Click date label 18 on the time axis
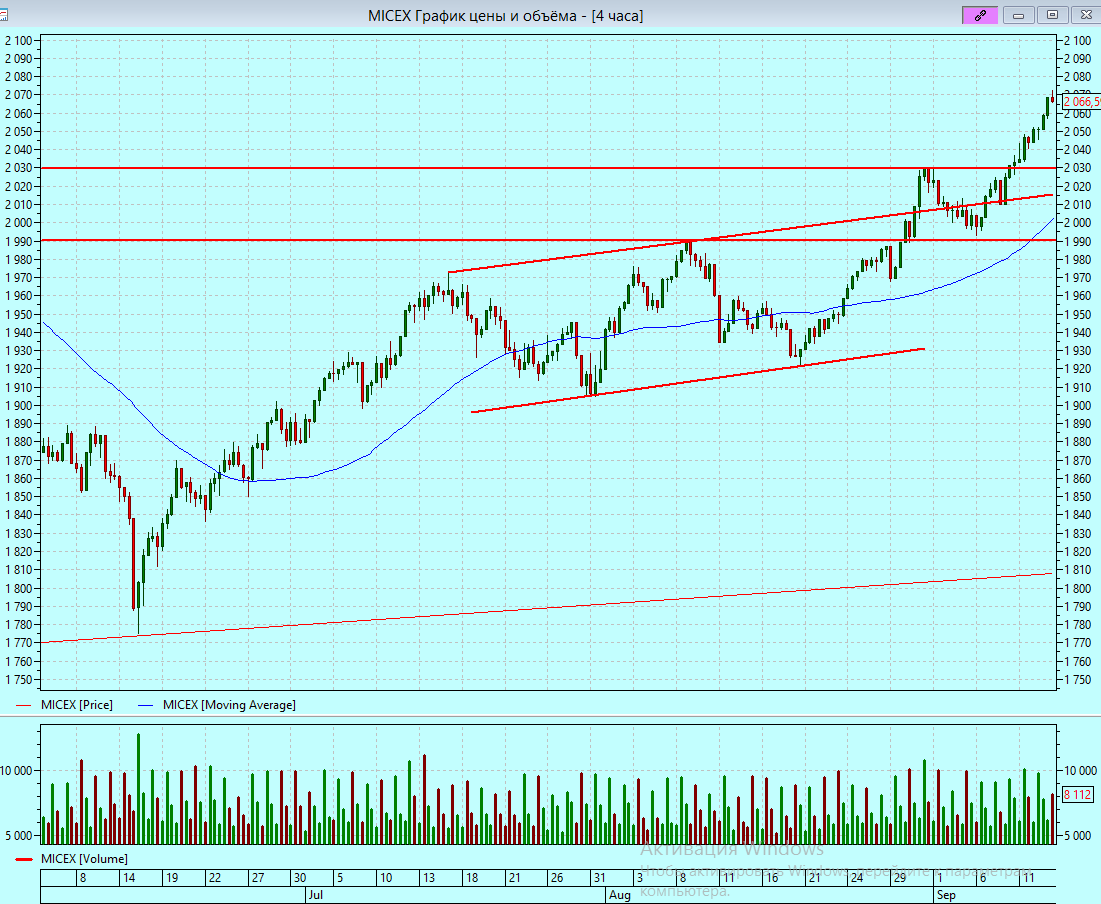This screenshot has width=1101, height=904. [472, 877]
